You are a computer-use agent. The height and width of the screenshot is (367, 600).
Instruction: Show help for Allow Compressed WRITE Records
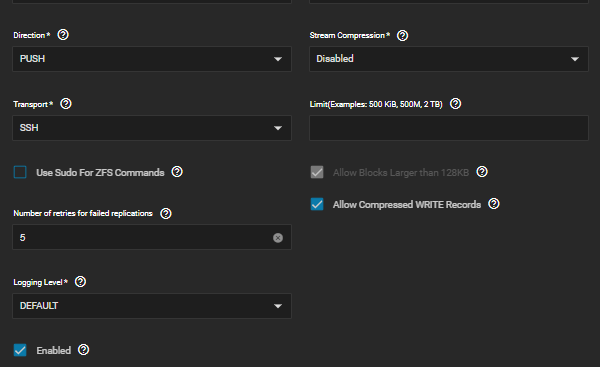coord(494,204)
